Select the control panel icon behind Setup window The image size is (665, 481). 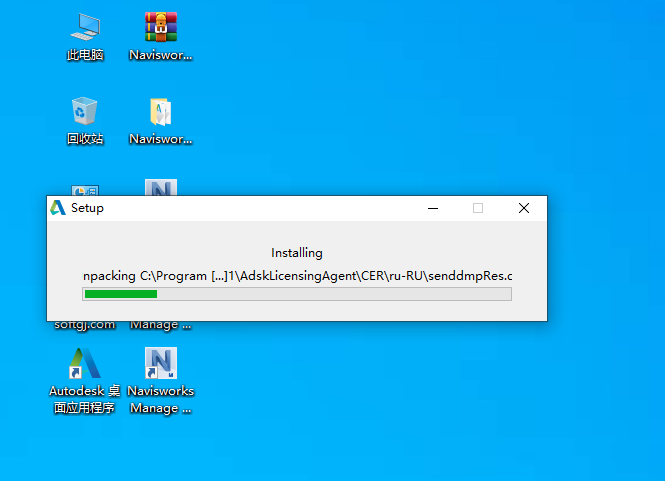(x=85, y=190)
